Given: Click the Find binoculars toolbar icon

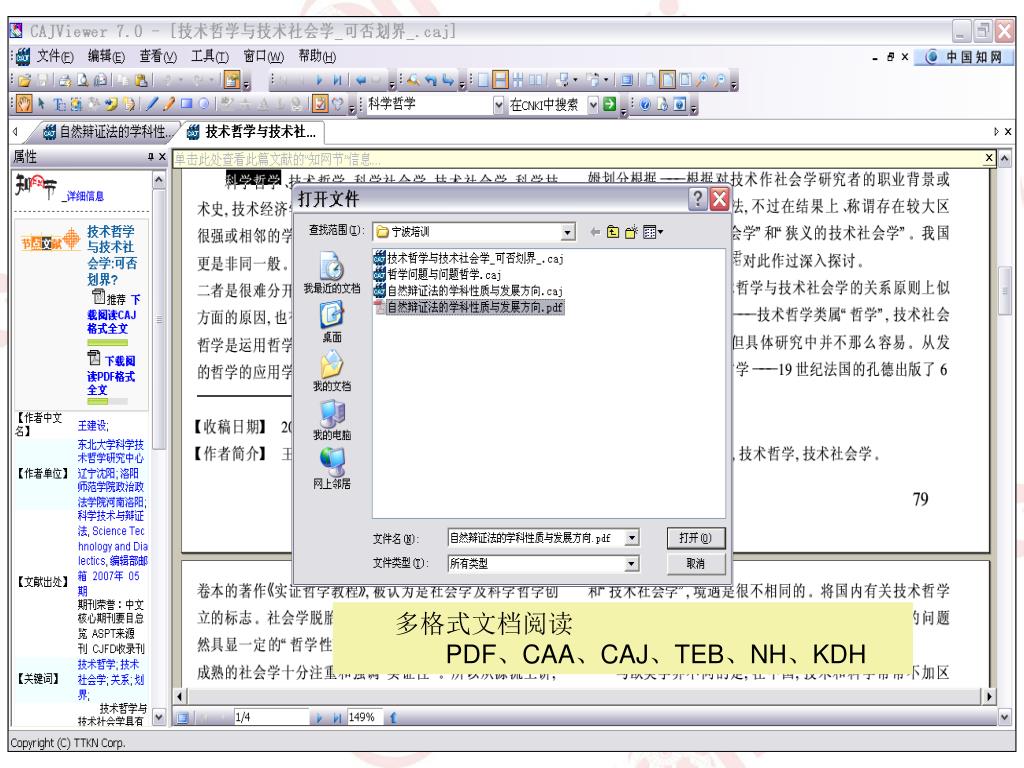Looking at the screenshot, I should (x=413, y=80).
